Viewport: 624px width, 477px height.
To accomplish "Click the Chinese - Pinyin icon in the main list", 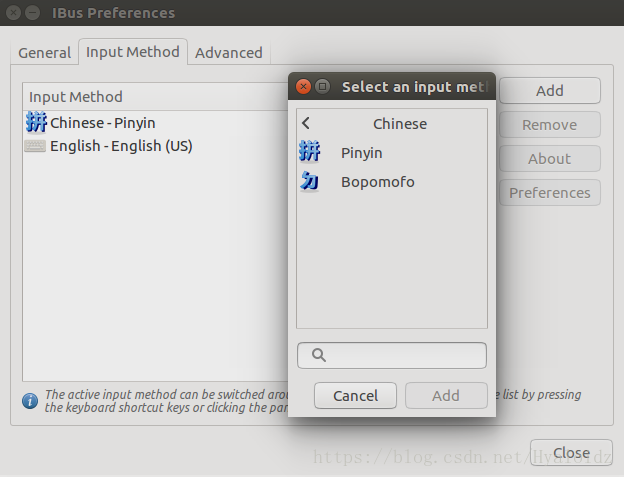I will click(36, 122).
